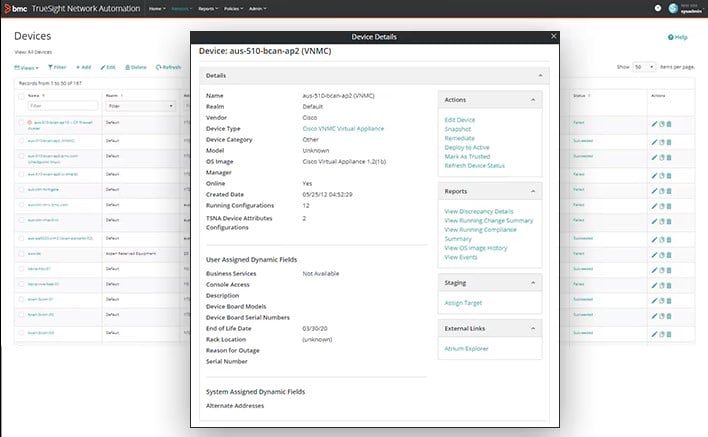Click Refresh Device Status link

pos(475,166)
